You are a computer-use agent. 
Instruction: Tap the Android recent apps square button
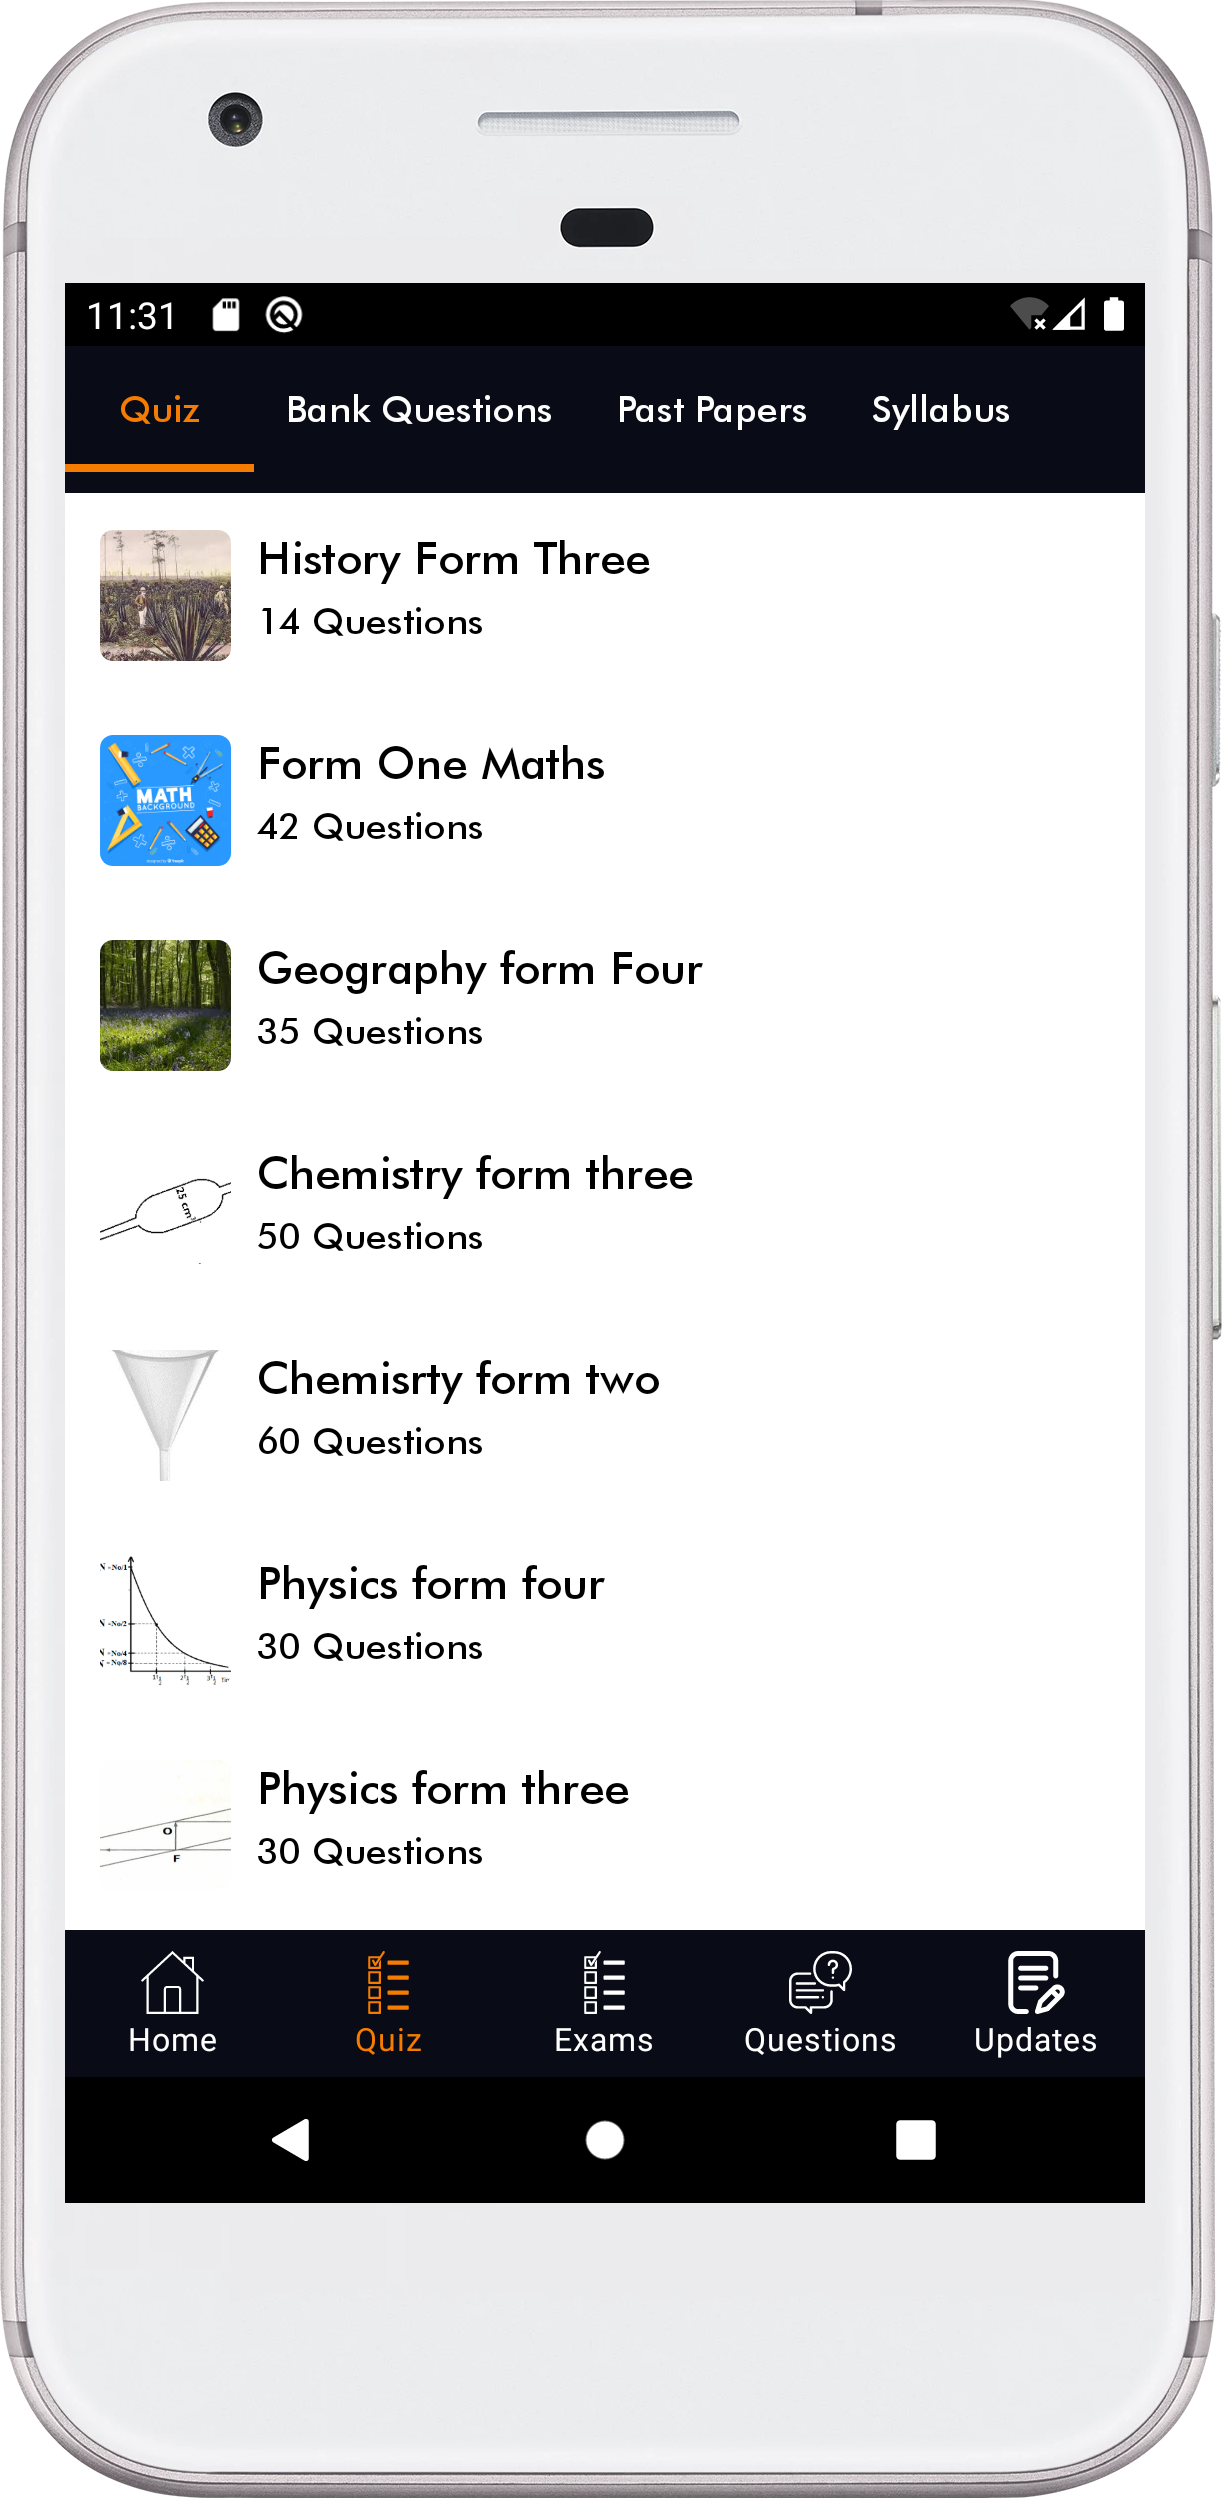click(x=915, y=2140)
